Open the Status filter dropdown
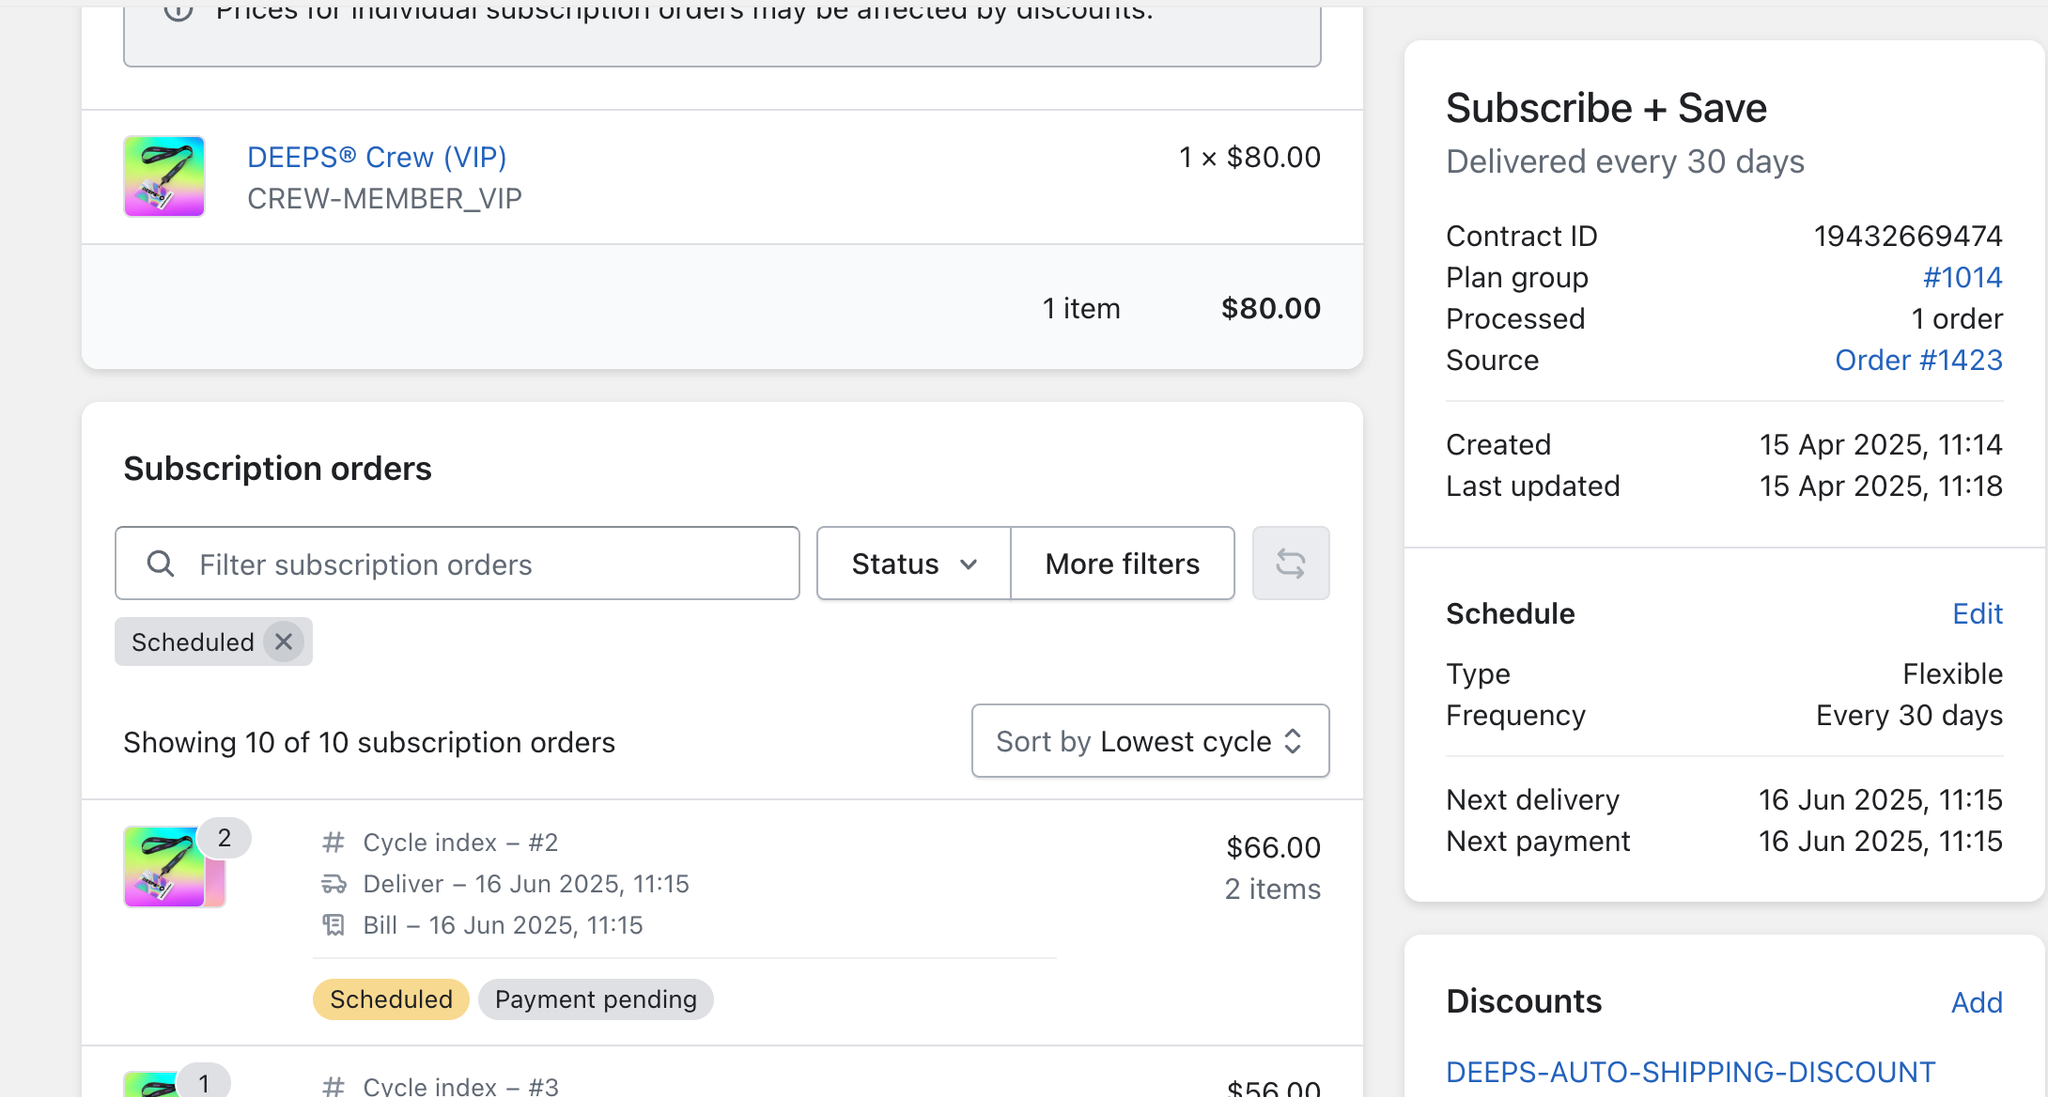This screenshot has width=2048, height=1097. (913, 564)
